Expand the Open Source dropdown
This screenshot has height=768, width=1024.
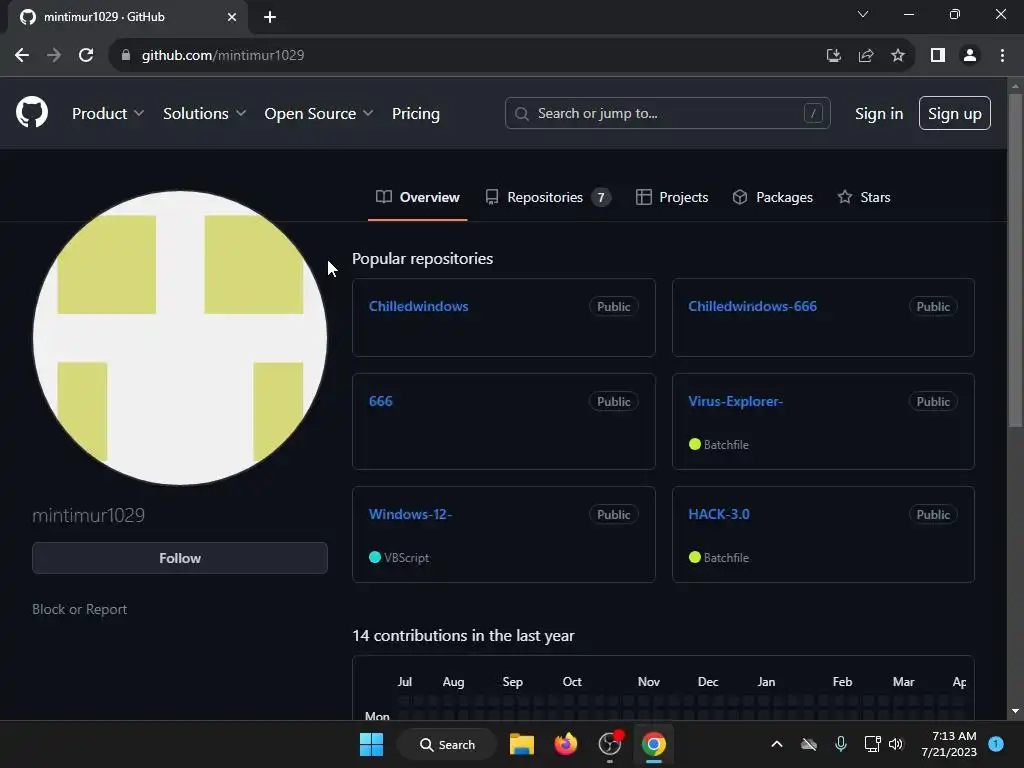[x=319, y=114]
